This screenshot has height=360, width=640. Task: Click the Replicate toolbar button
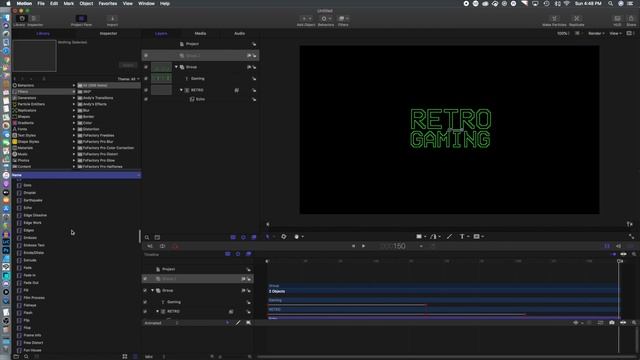tap(576, 19)
